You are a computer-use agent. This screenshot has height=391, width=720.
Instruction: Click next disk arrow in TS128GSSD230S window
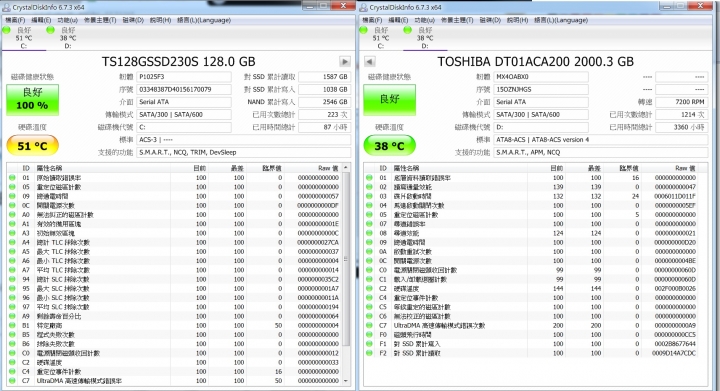(x=344, y=61)
